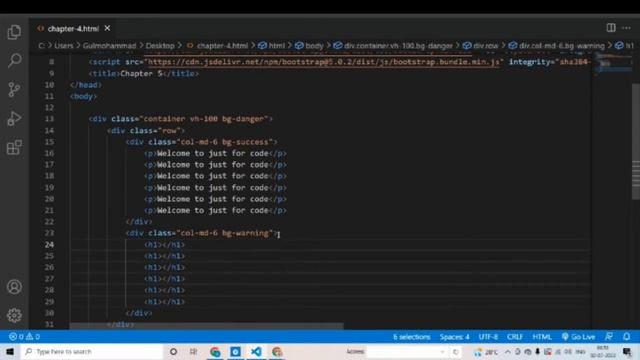Click the Chapter 5 title text on line 9
This screenshot has height=360, width=640.
coord(141,73)
